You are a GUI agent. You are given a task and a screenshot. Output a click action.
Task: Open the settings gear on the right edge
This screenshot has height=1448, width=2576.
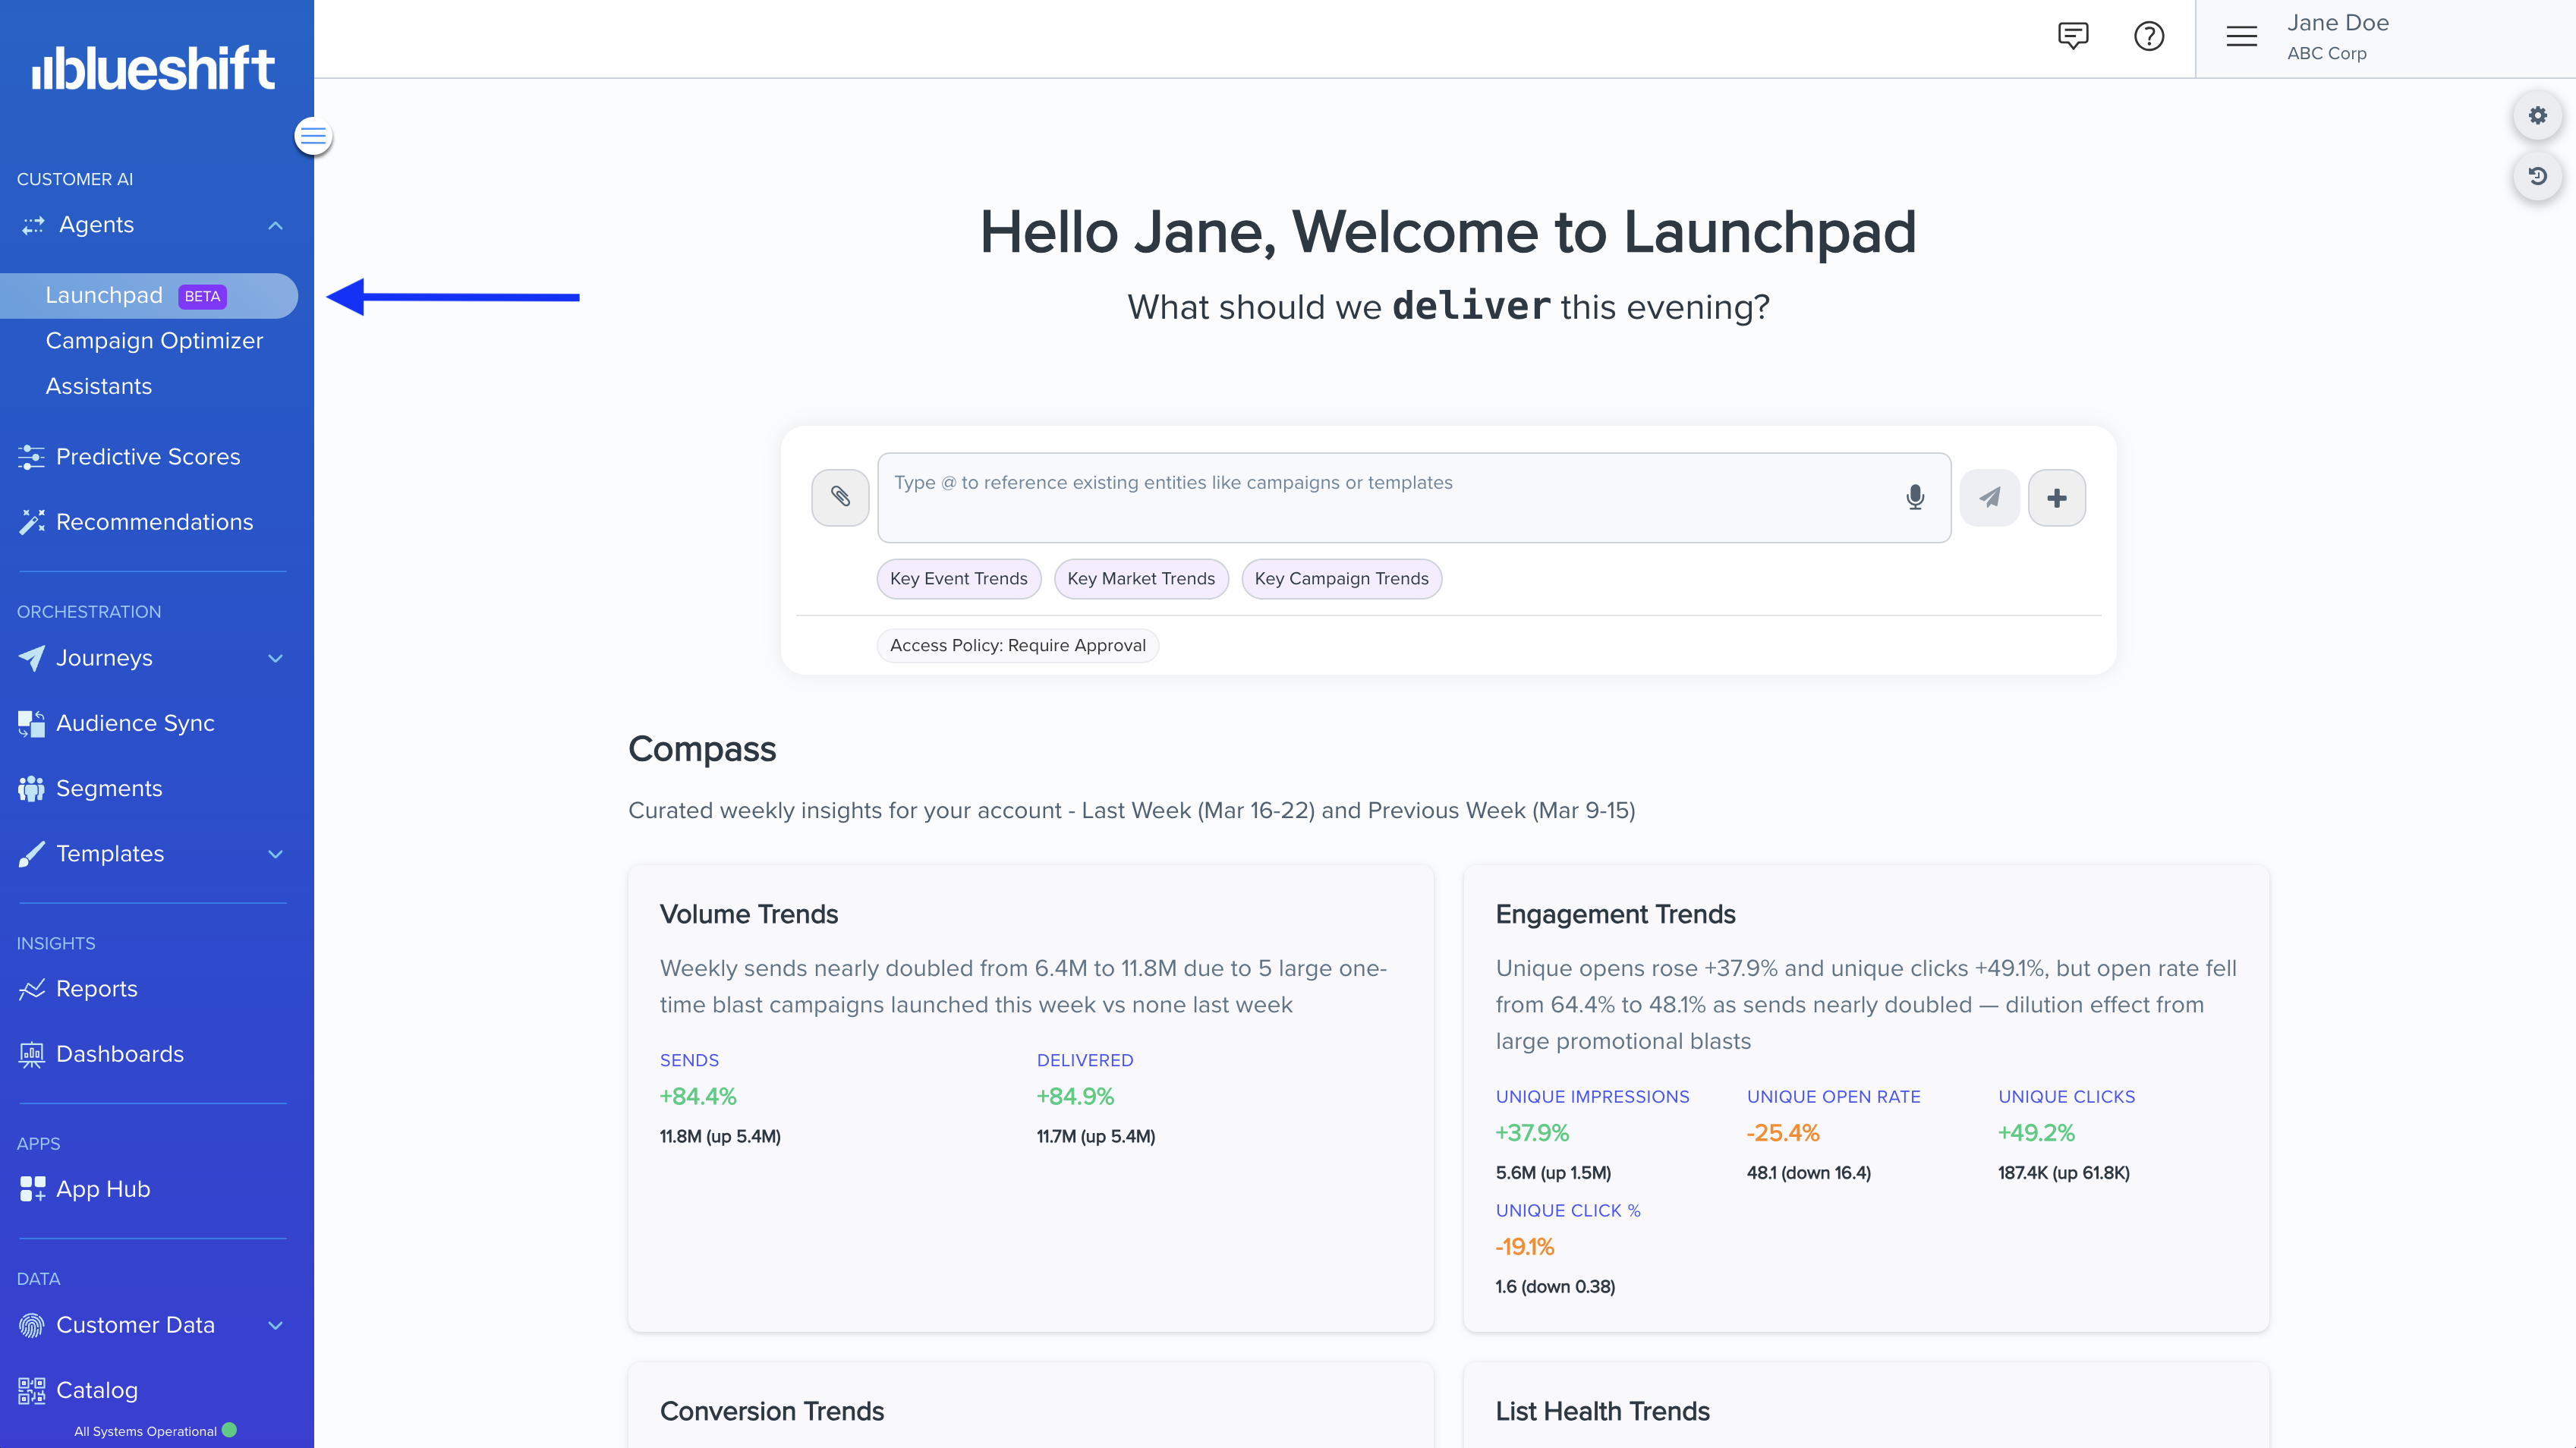click(x=2537, y=115)
